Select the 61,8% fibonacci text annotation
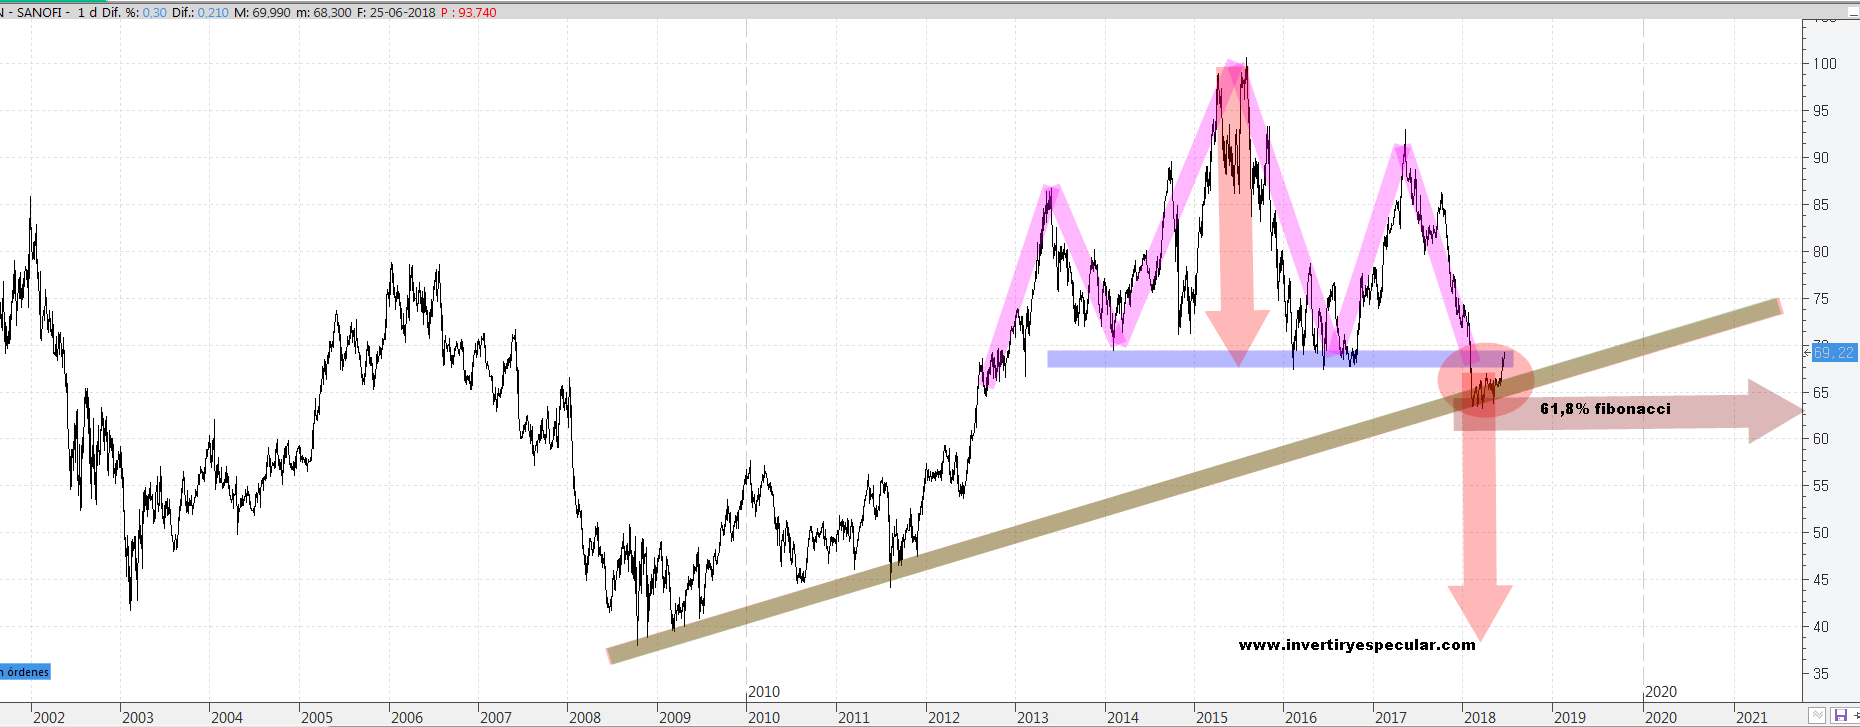The height and width of the screenshot is (727, 1860). click(x=1605, y=408)
